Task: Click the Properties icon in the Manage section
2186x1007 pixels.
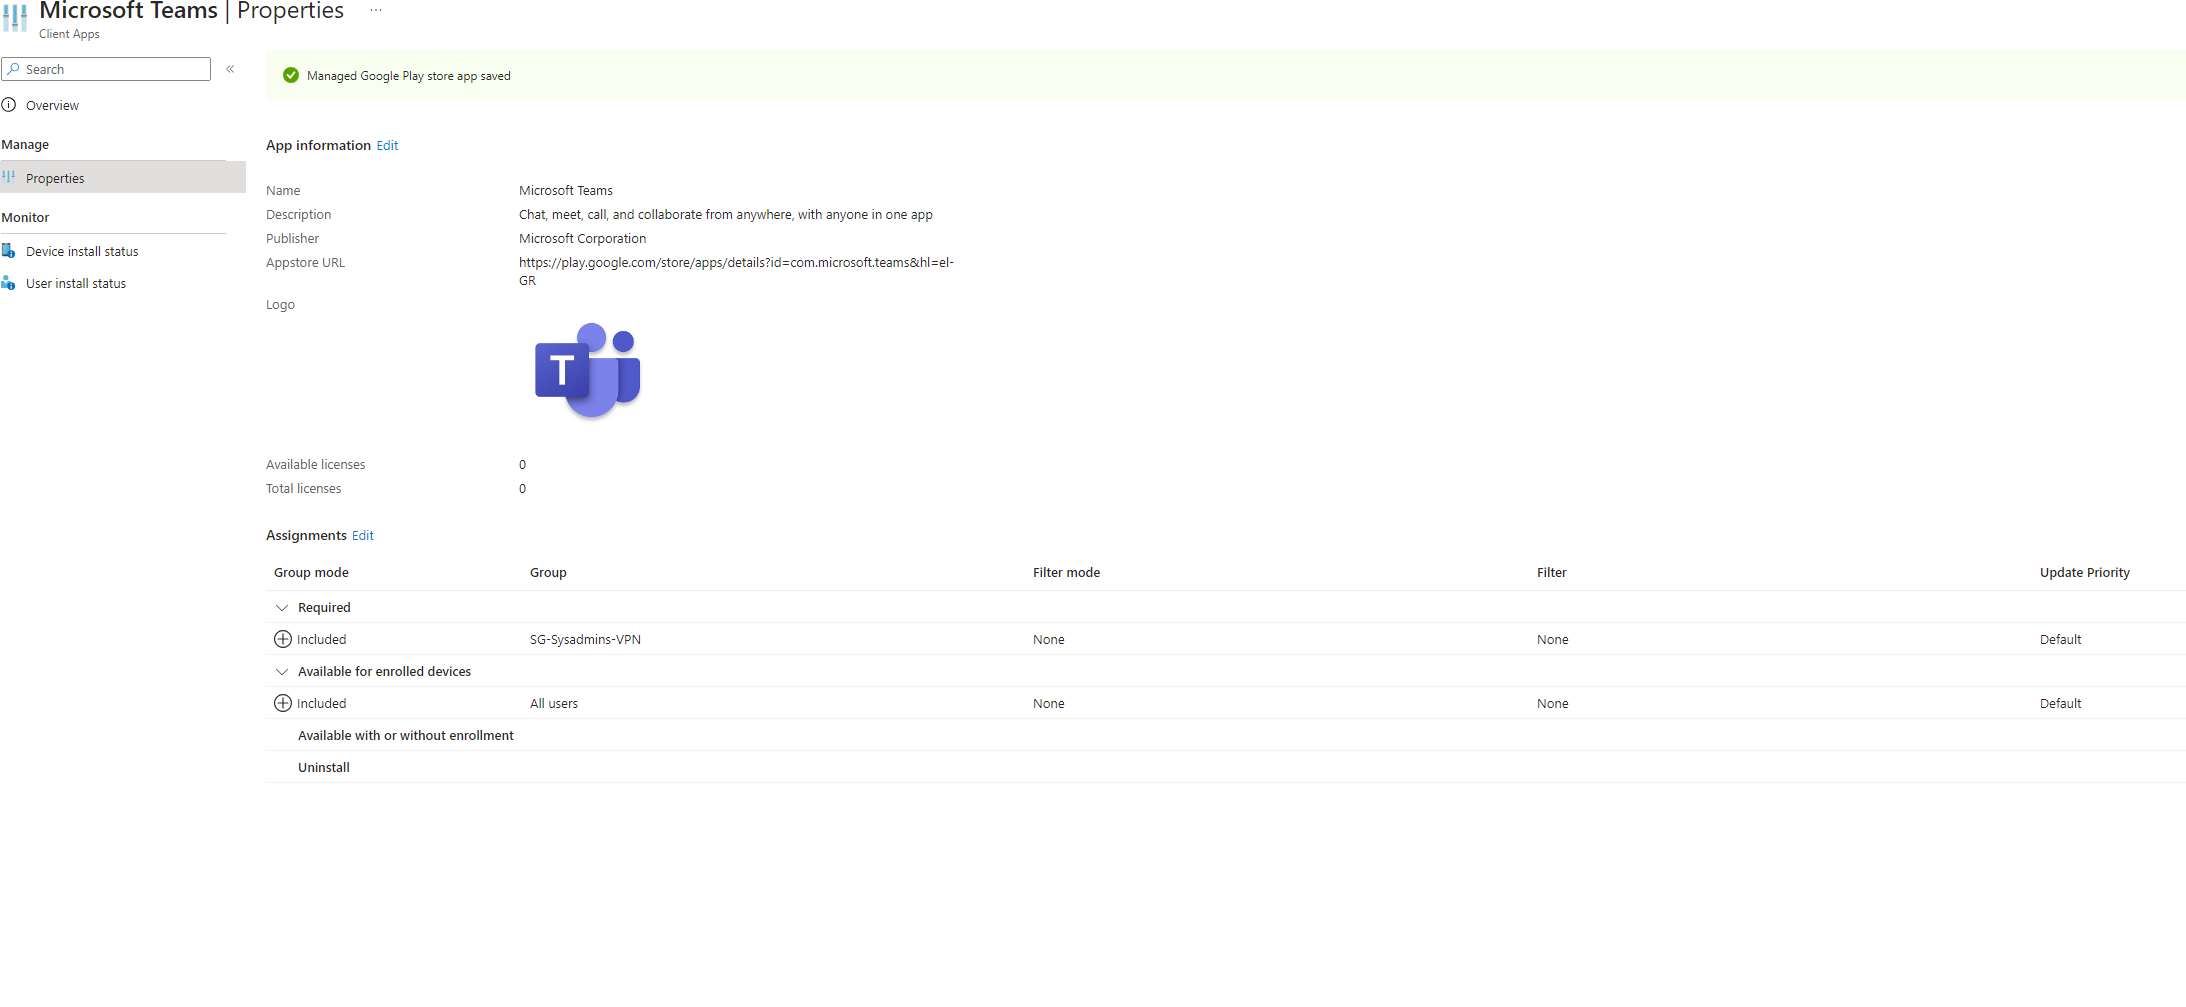Action: (x=9, y=177)
